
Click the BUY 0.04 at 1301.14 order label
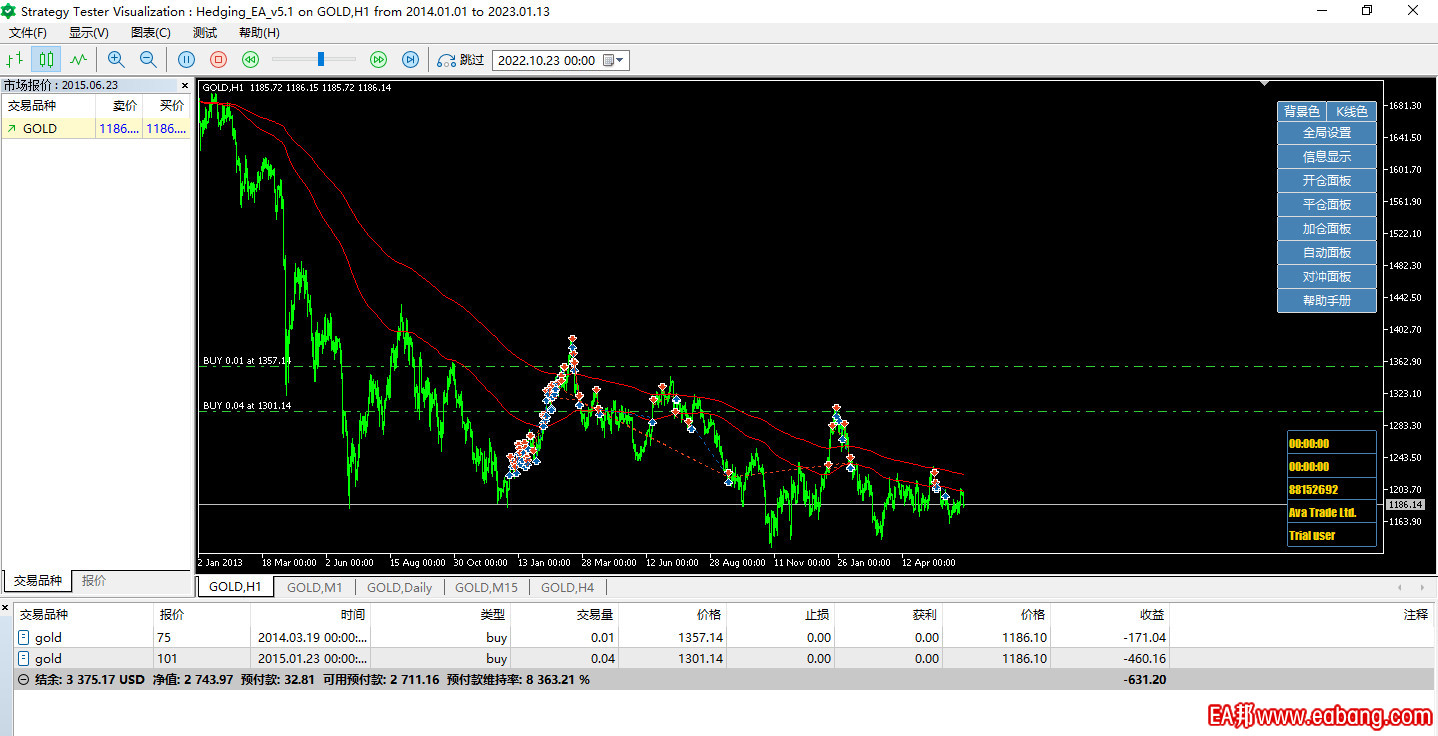pyautogui.click(x=247, y=405)
